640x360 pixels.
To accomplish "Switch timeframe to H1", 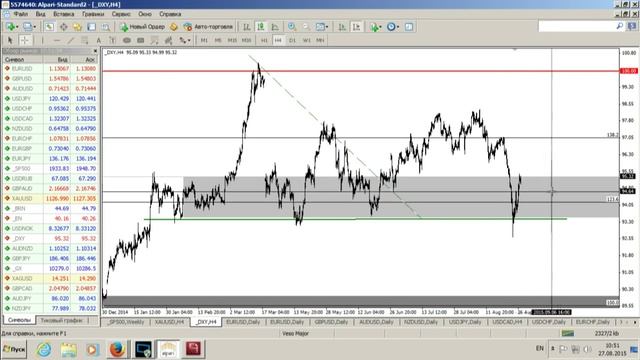I will point(264,40).
